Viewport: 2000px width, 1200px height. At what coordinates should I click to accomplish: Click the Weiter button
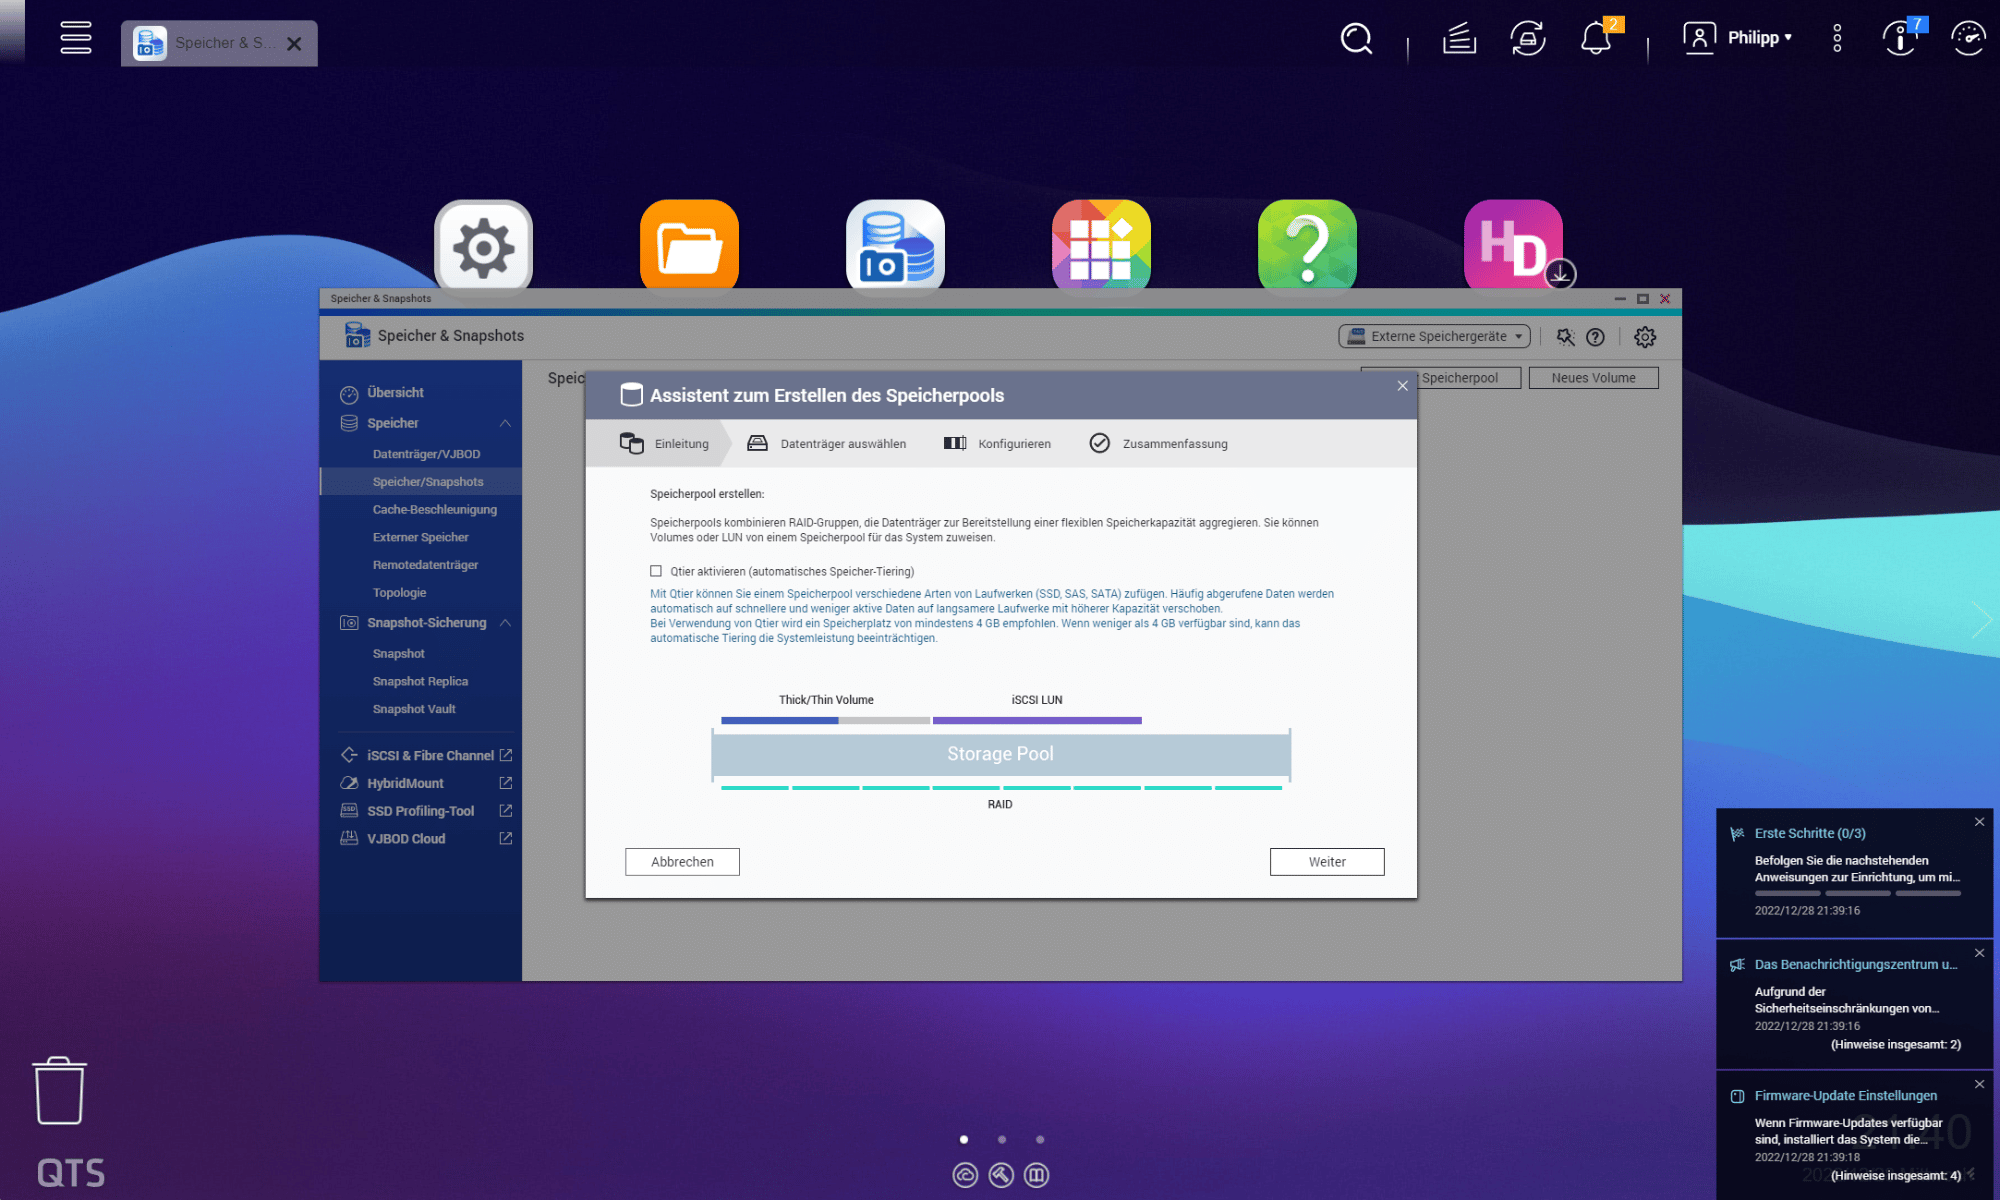(1326, 862)
